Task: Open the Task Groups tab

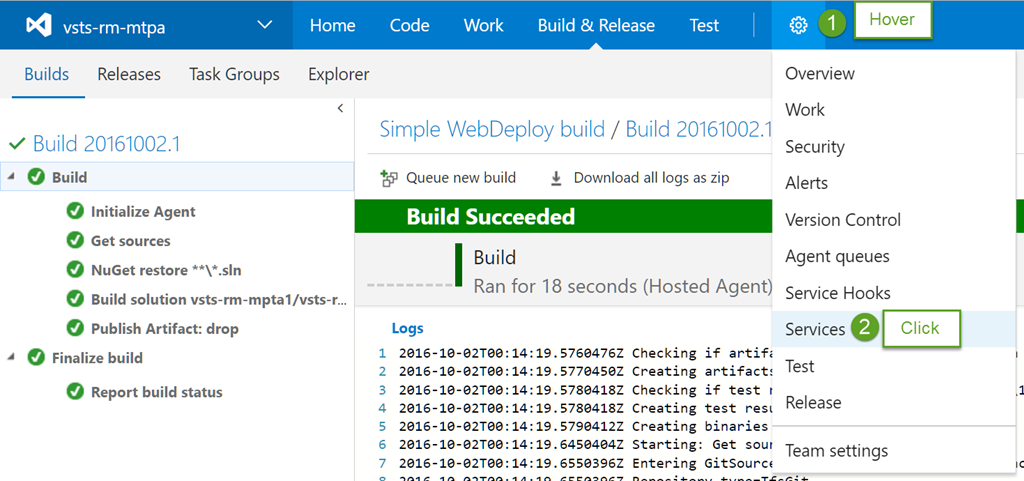Action: tap(234, 74)
